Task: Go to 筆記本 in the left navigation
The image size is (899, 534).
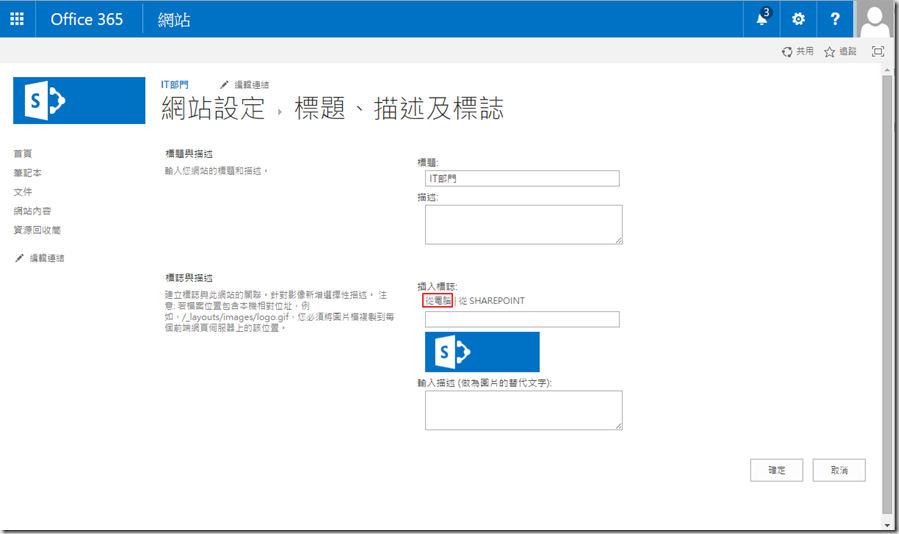Action: click(27, 172)
